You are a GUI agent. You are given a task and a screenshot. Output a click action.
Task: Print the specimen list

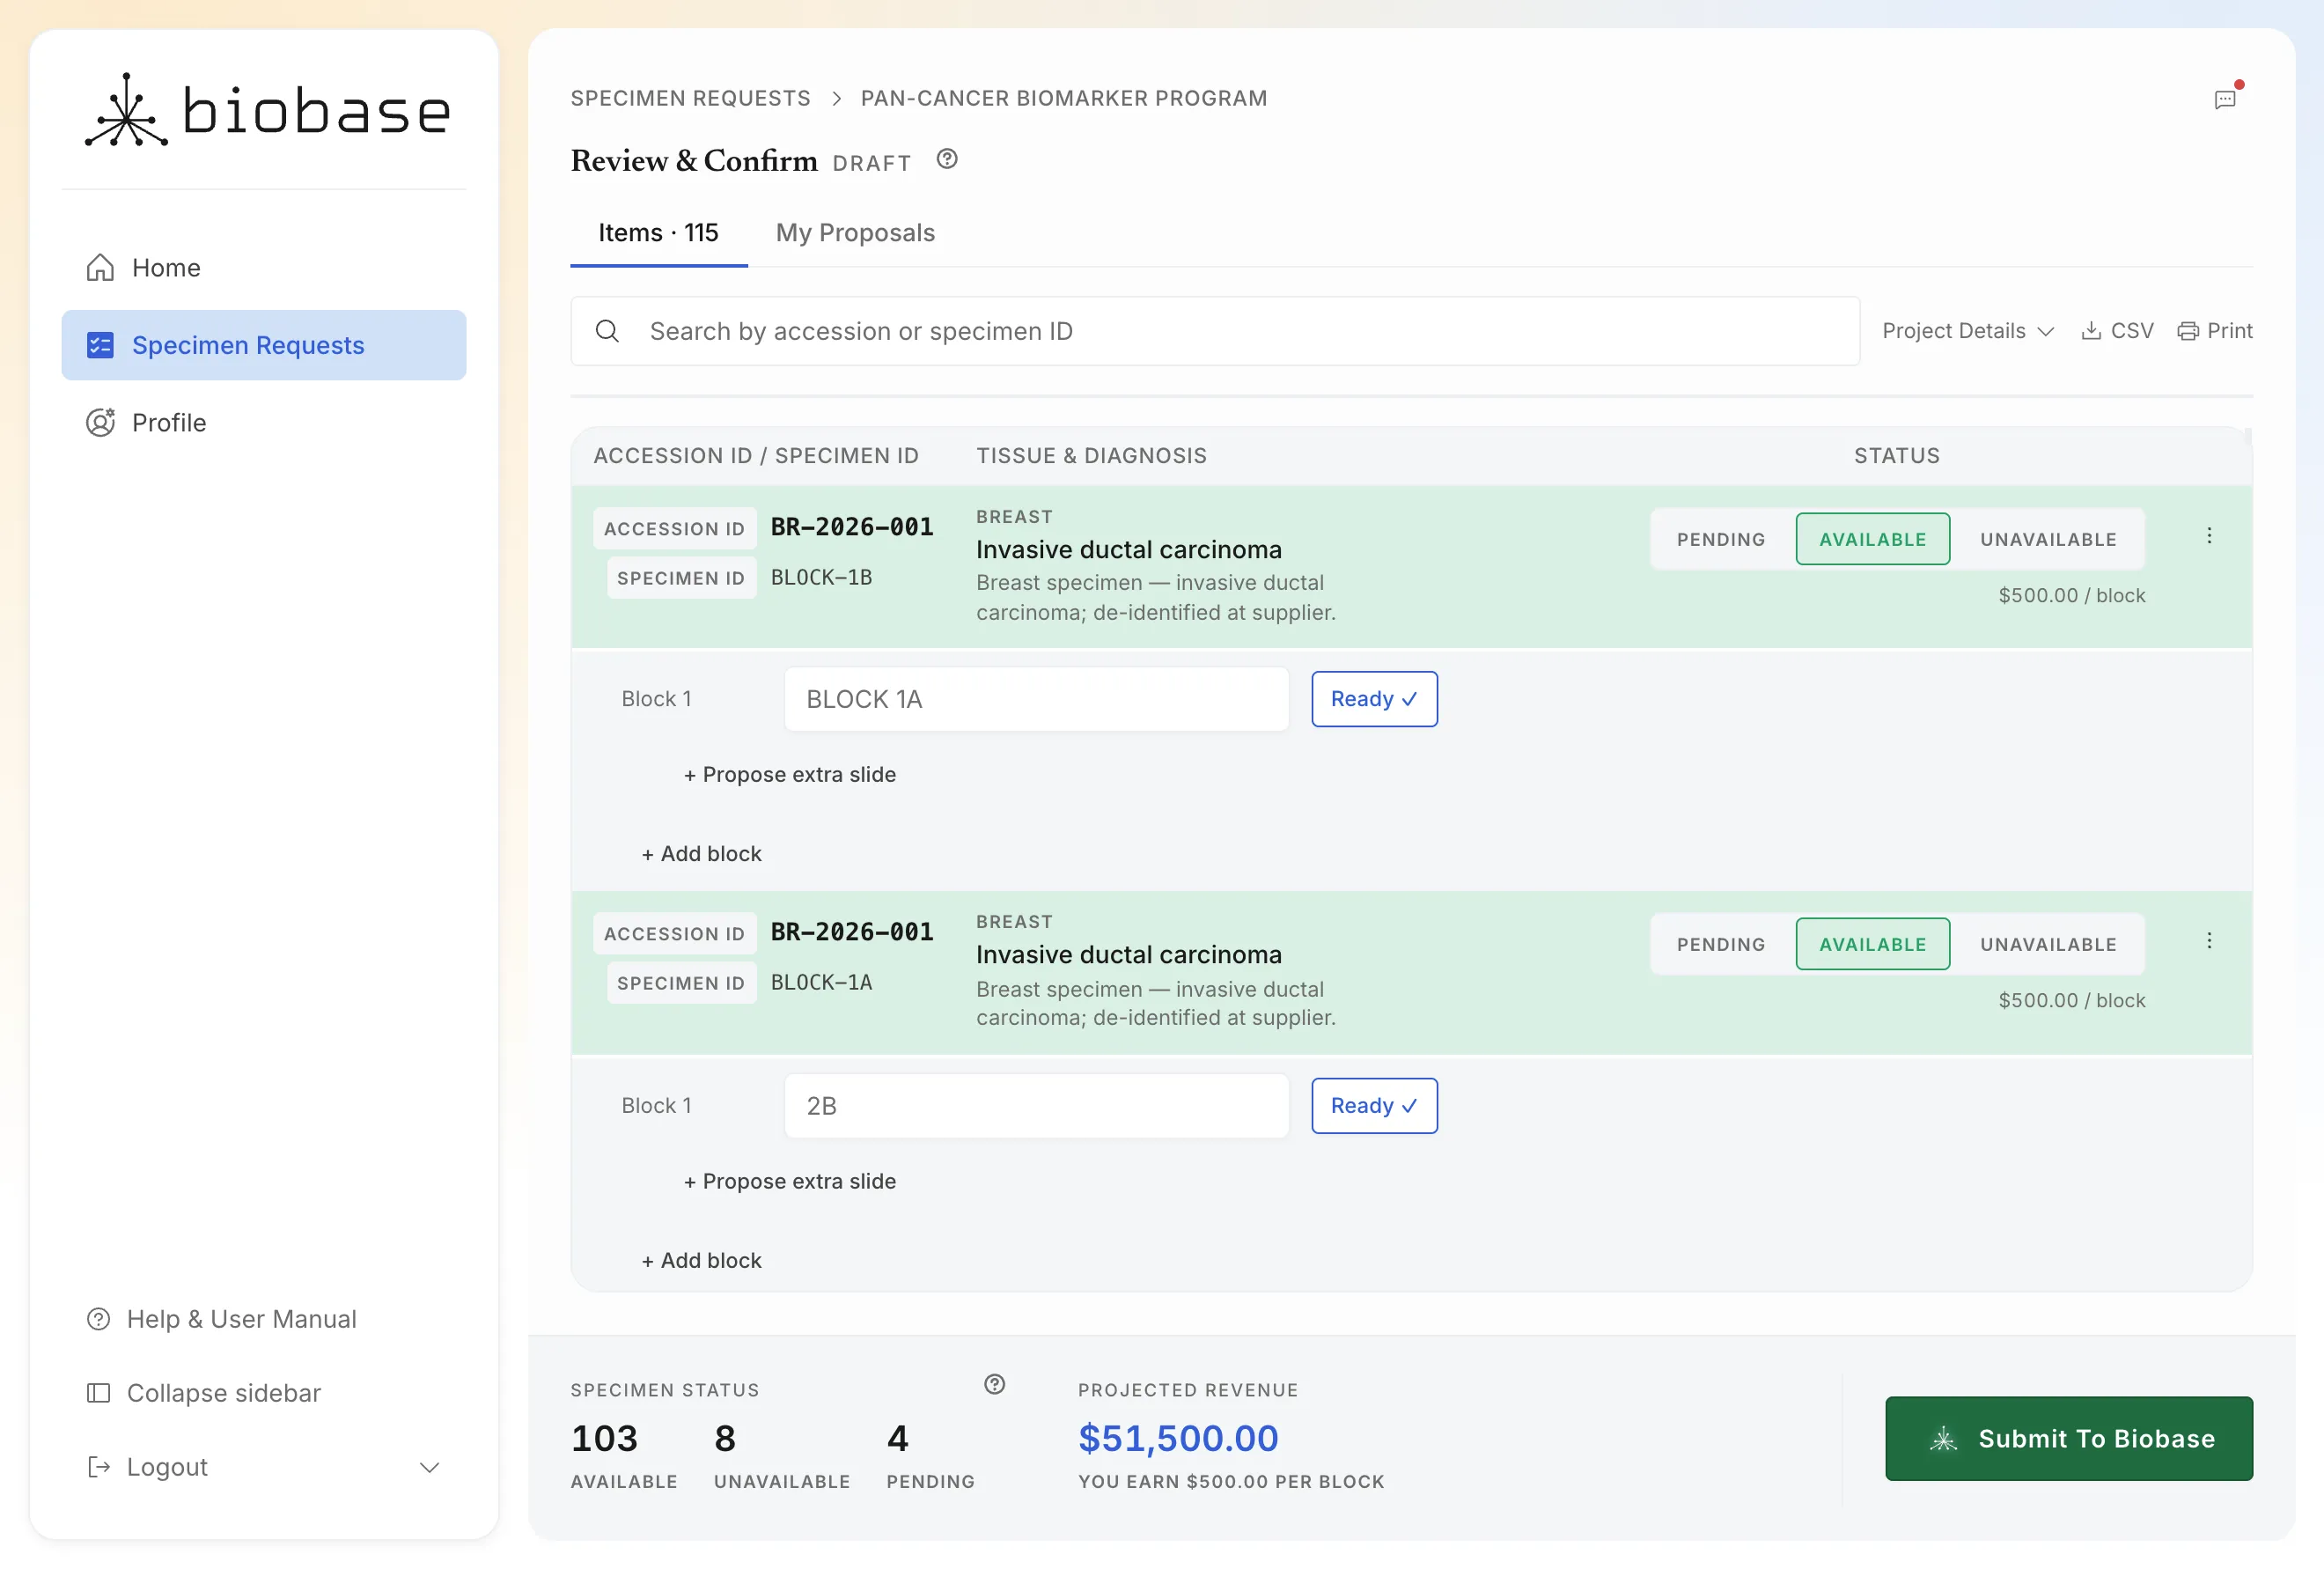tap(2215, 331)
